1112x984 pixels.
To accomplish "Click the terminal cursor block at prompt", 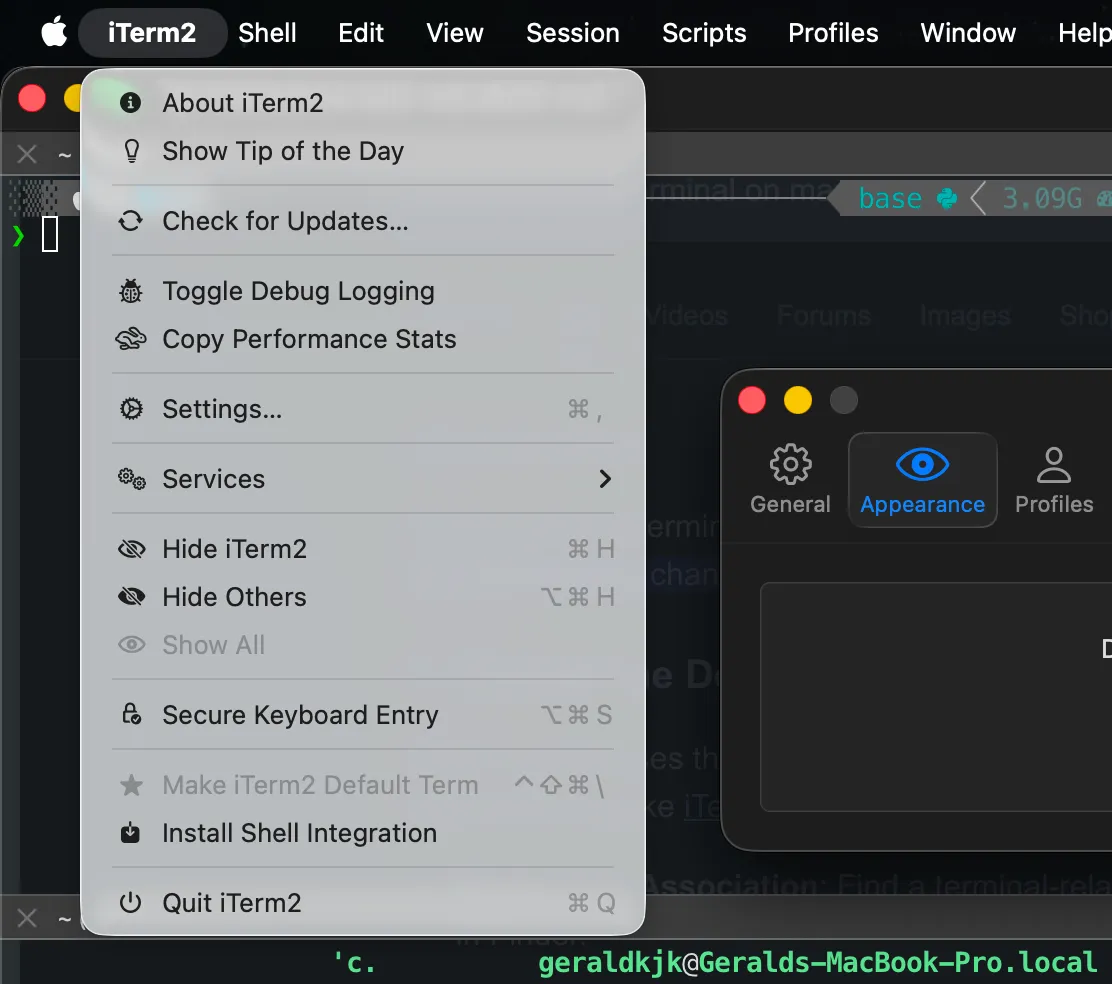I will tap(50, 234).
